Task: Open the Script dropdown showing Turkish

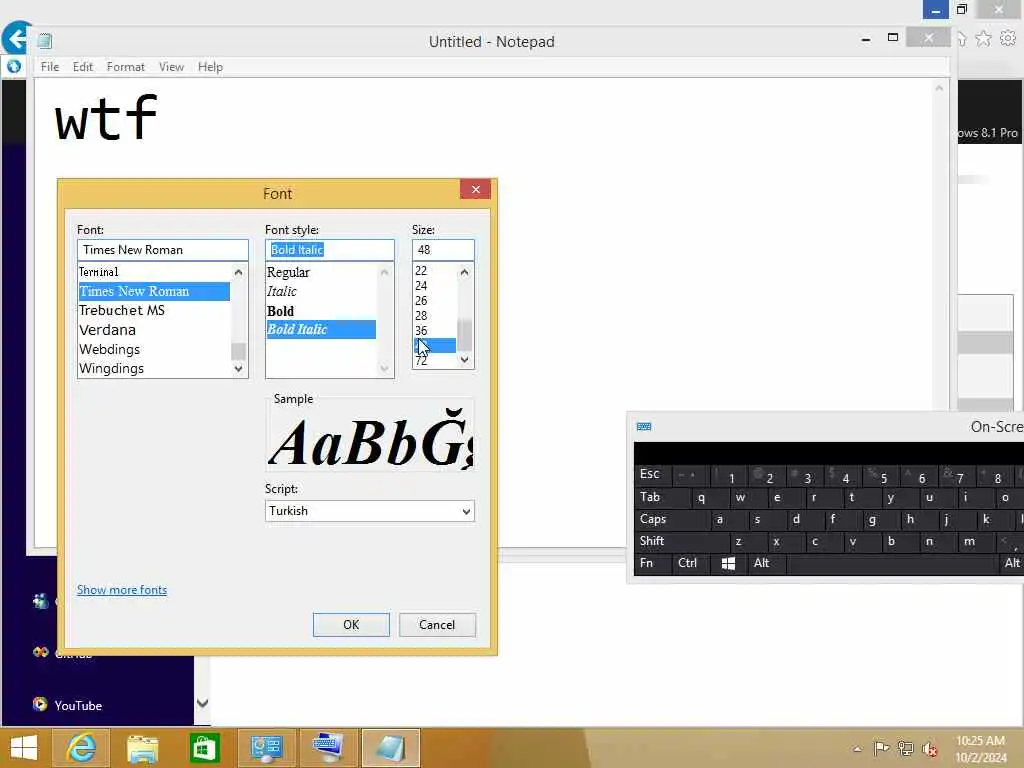Action: pos(370,511)
